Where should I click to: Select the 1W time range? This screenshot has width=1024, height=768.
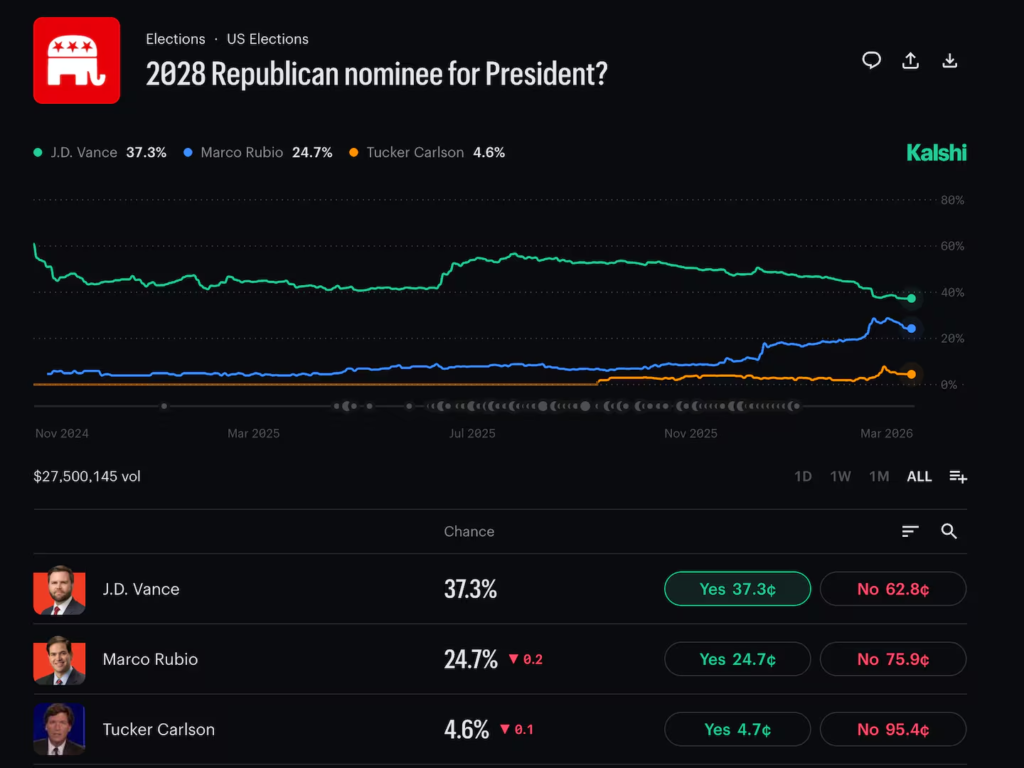point(840,476)
